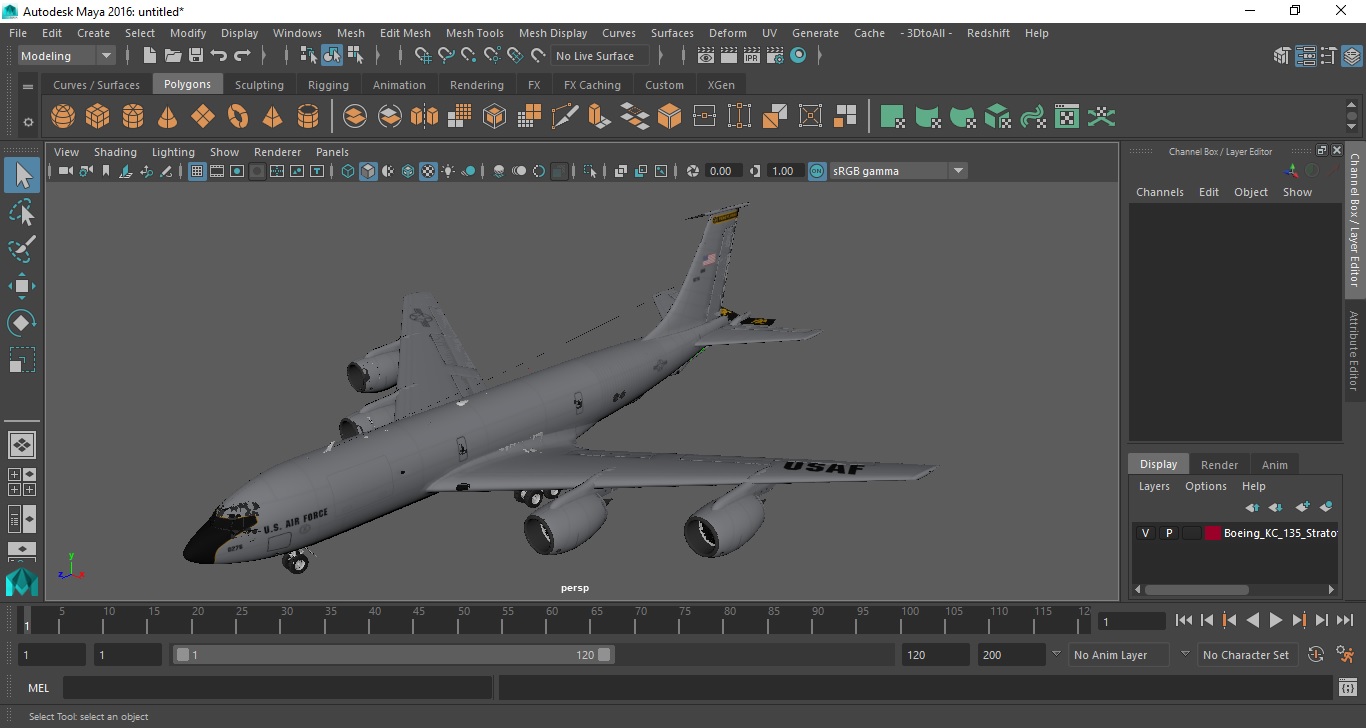Go to end of playback range

pyautogui.click(x=1345, y=620)
